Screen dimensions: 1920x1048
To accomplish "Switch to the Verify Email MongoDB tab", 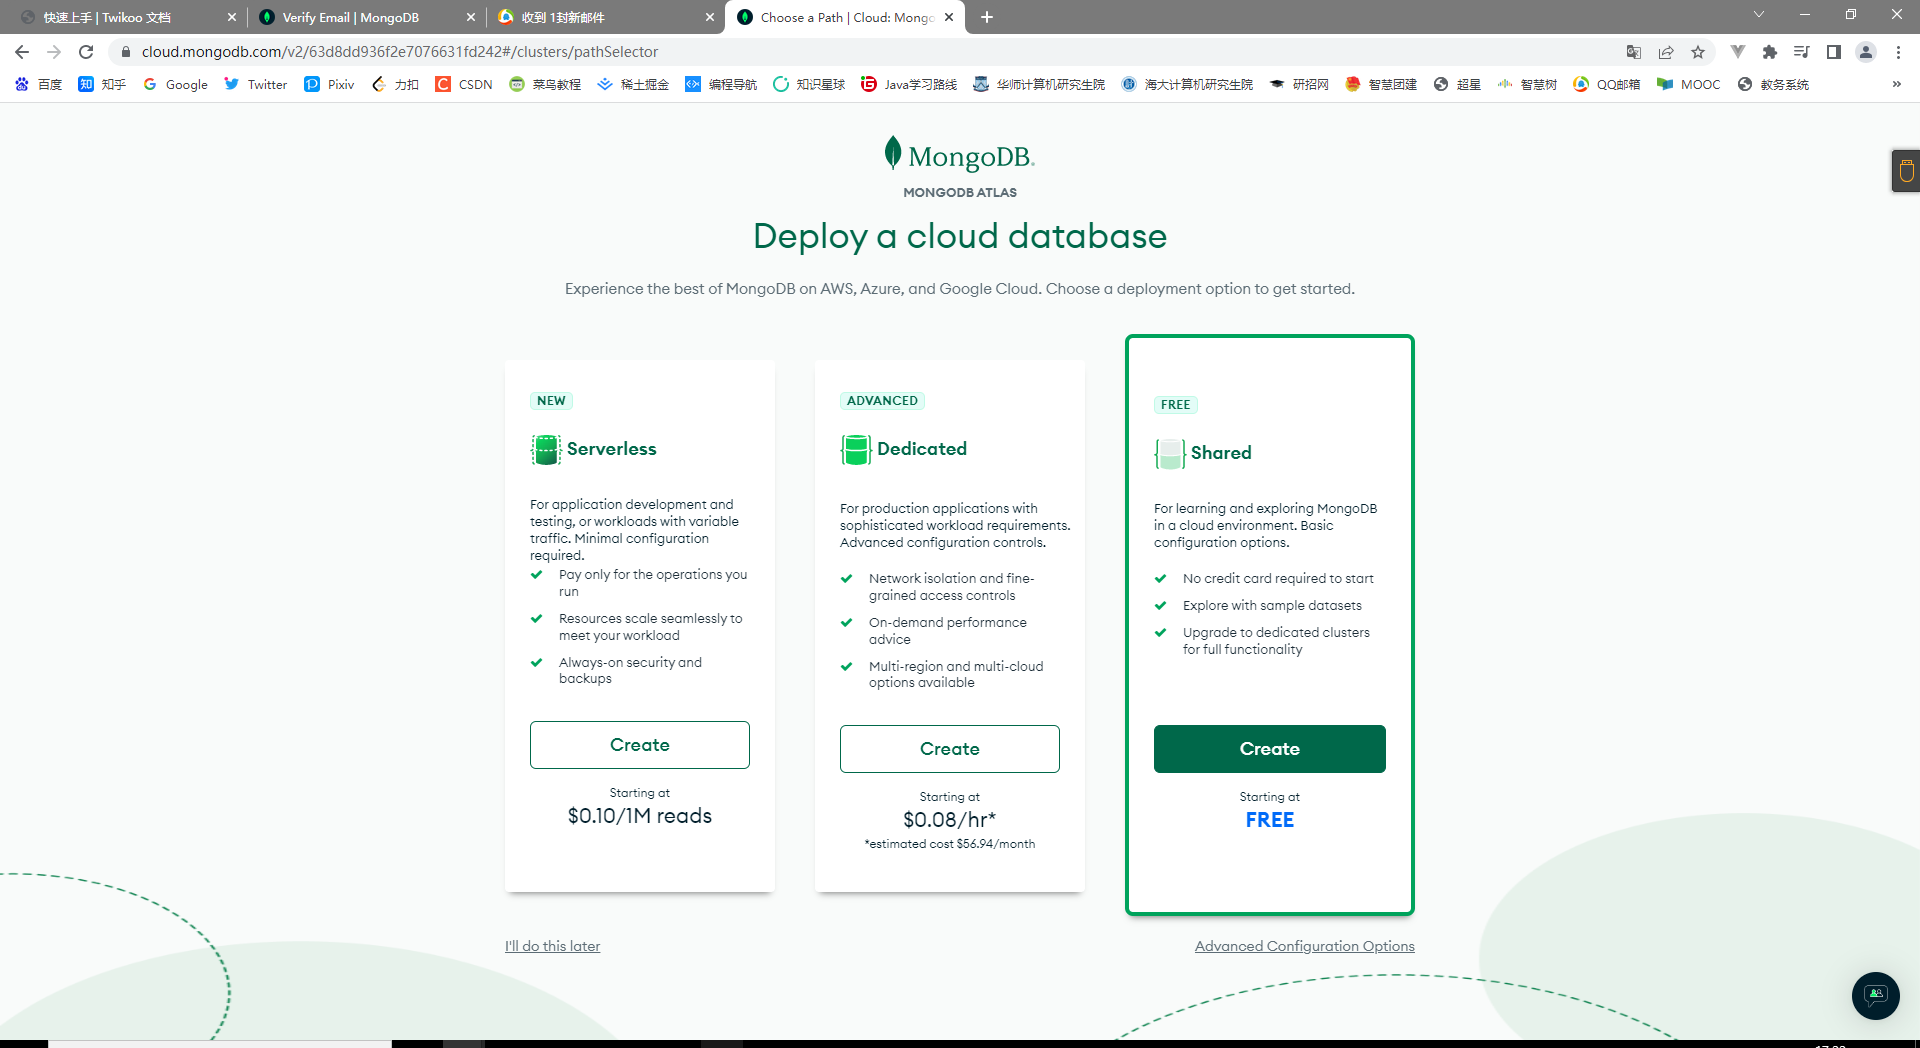I will pyautogui.click(x=350, y=17).
